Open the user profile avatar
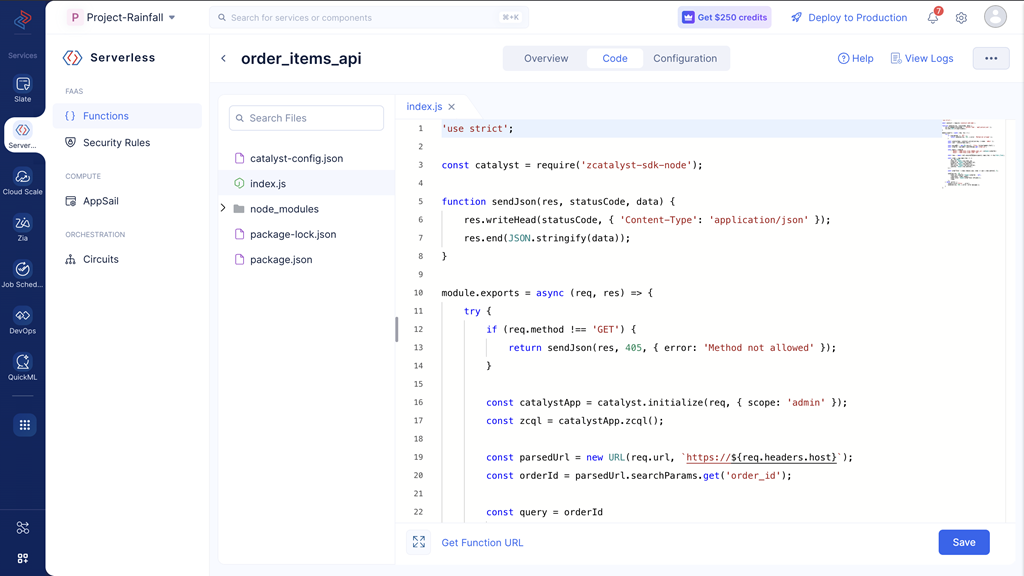Screen dimensions: 1024x576 (x=995, y=17)
